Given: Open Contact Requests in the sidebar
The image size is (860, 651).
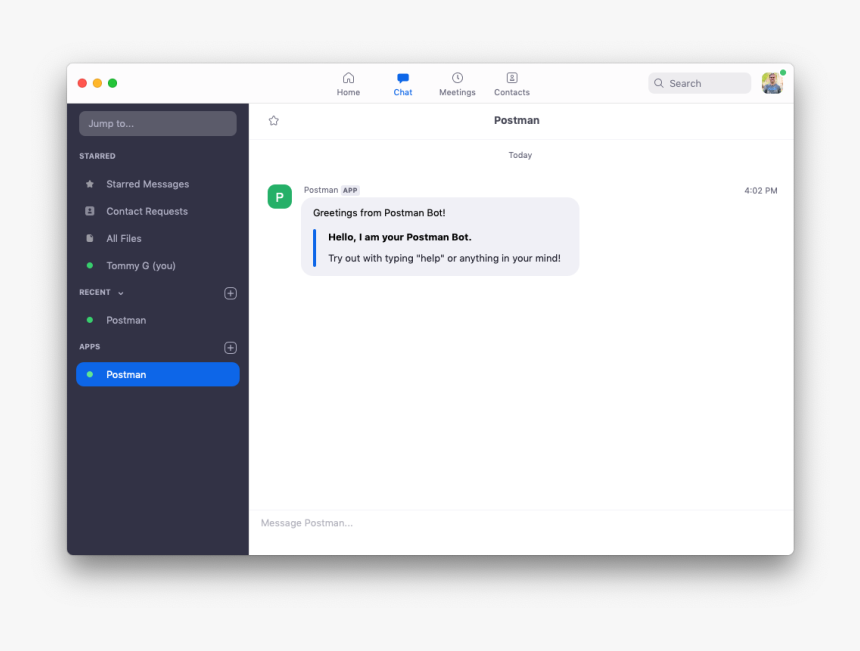Looking at the screenshot, I should click(x=146, y=211).
